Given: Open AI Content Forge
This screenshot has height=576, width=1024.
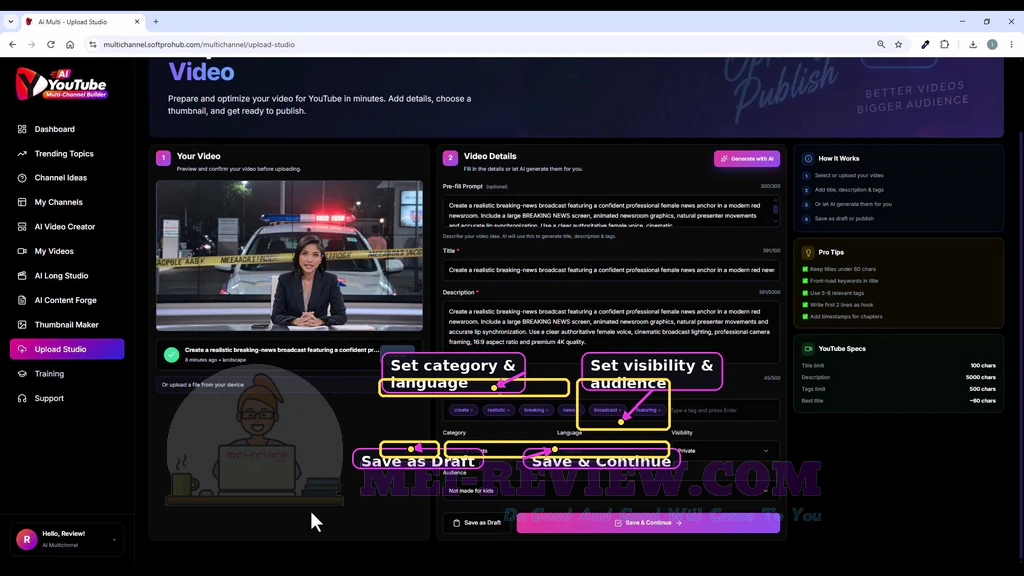Looking at the screenshot, I should (65, 300).
